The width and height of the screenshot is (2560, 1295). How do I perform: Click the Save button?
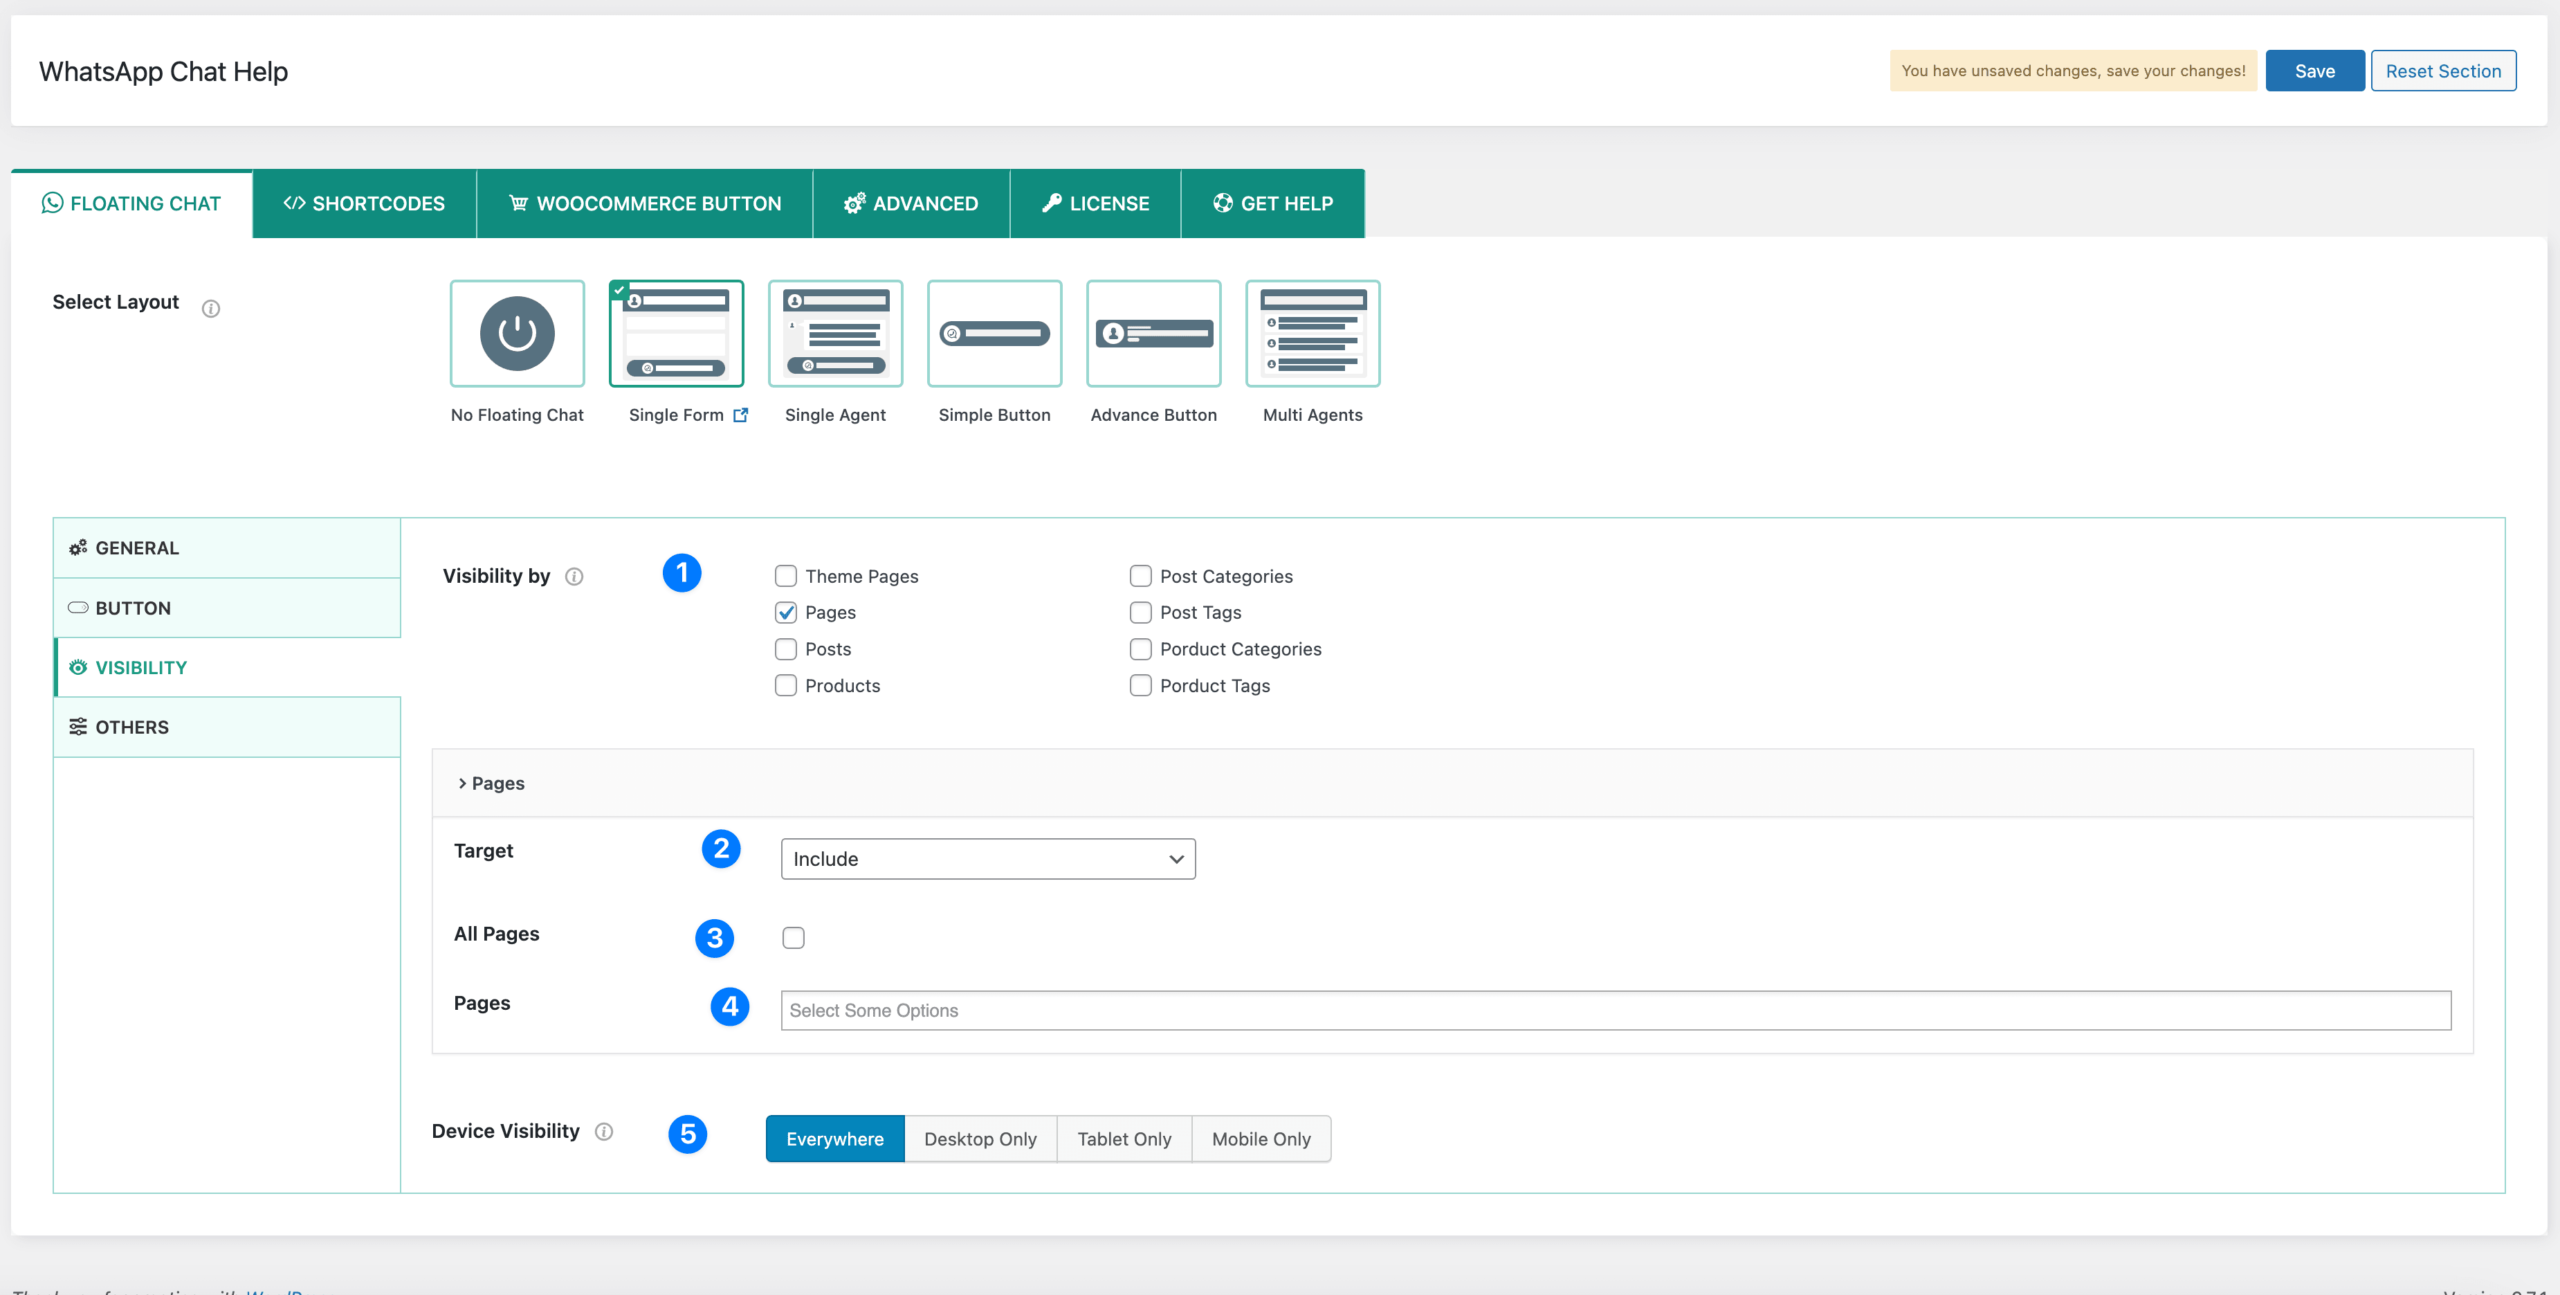[x=2315, y=71]
